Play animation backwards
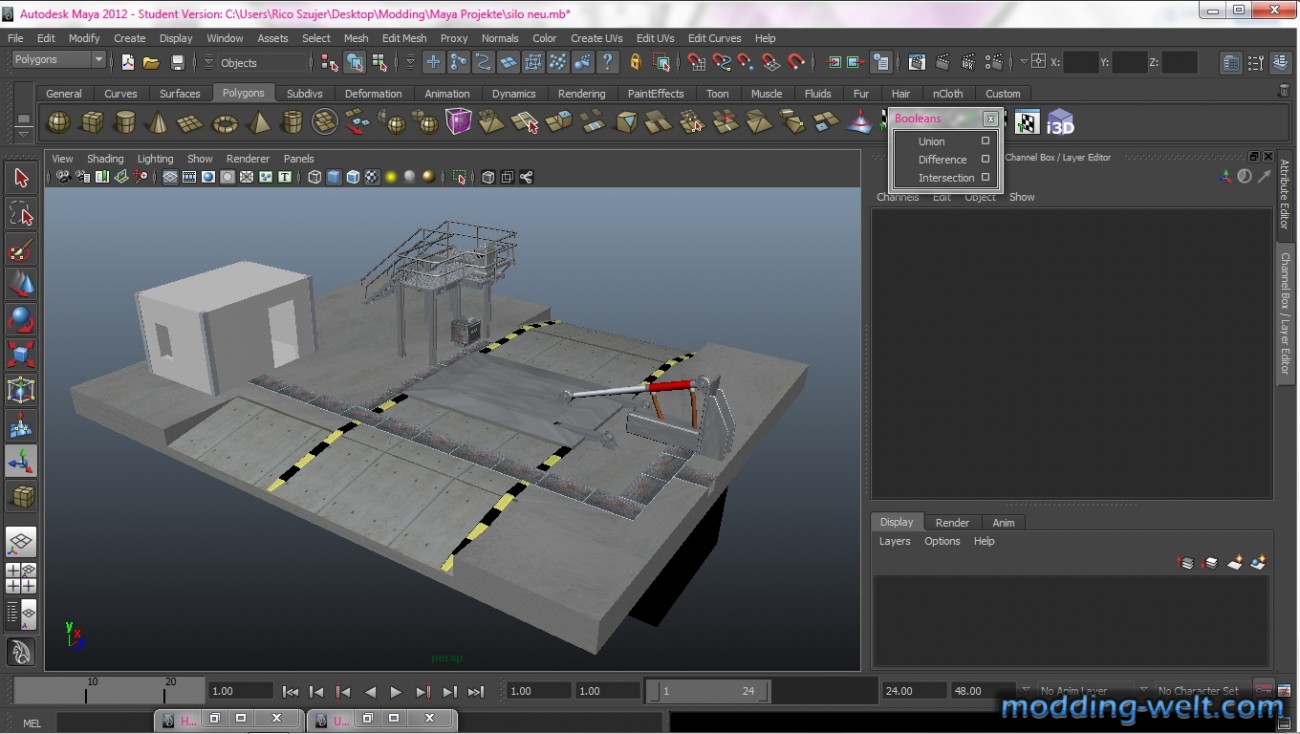Screen dimensions: 1300x734 click(370, 691)
